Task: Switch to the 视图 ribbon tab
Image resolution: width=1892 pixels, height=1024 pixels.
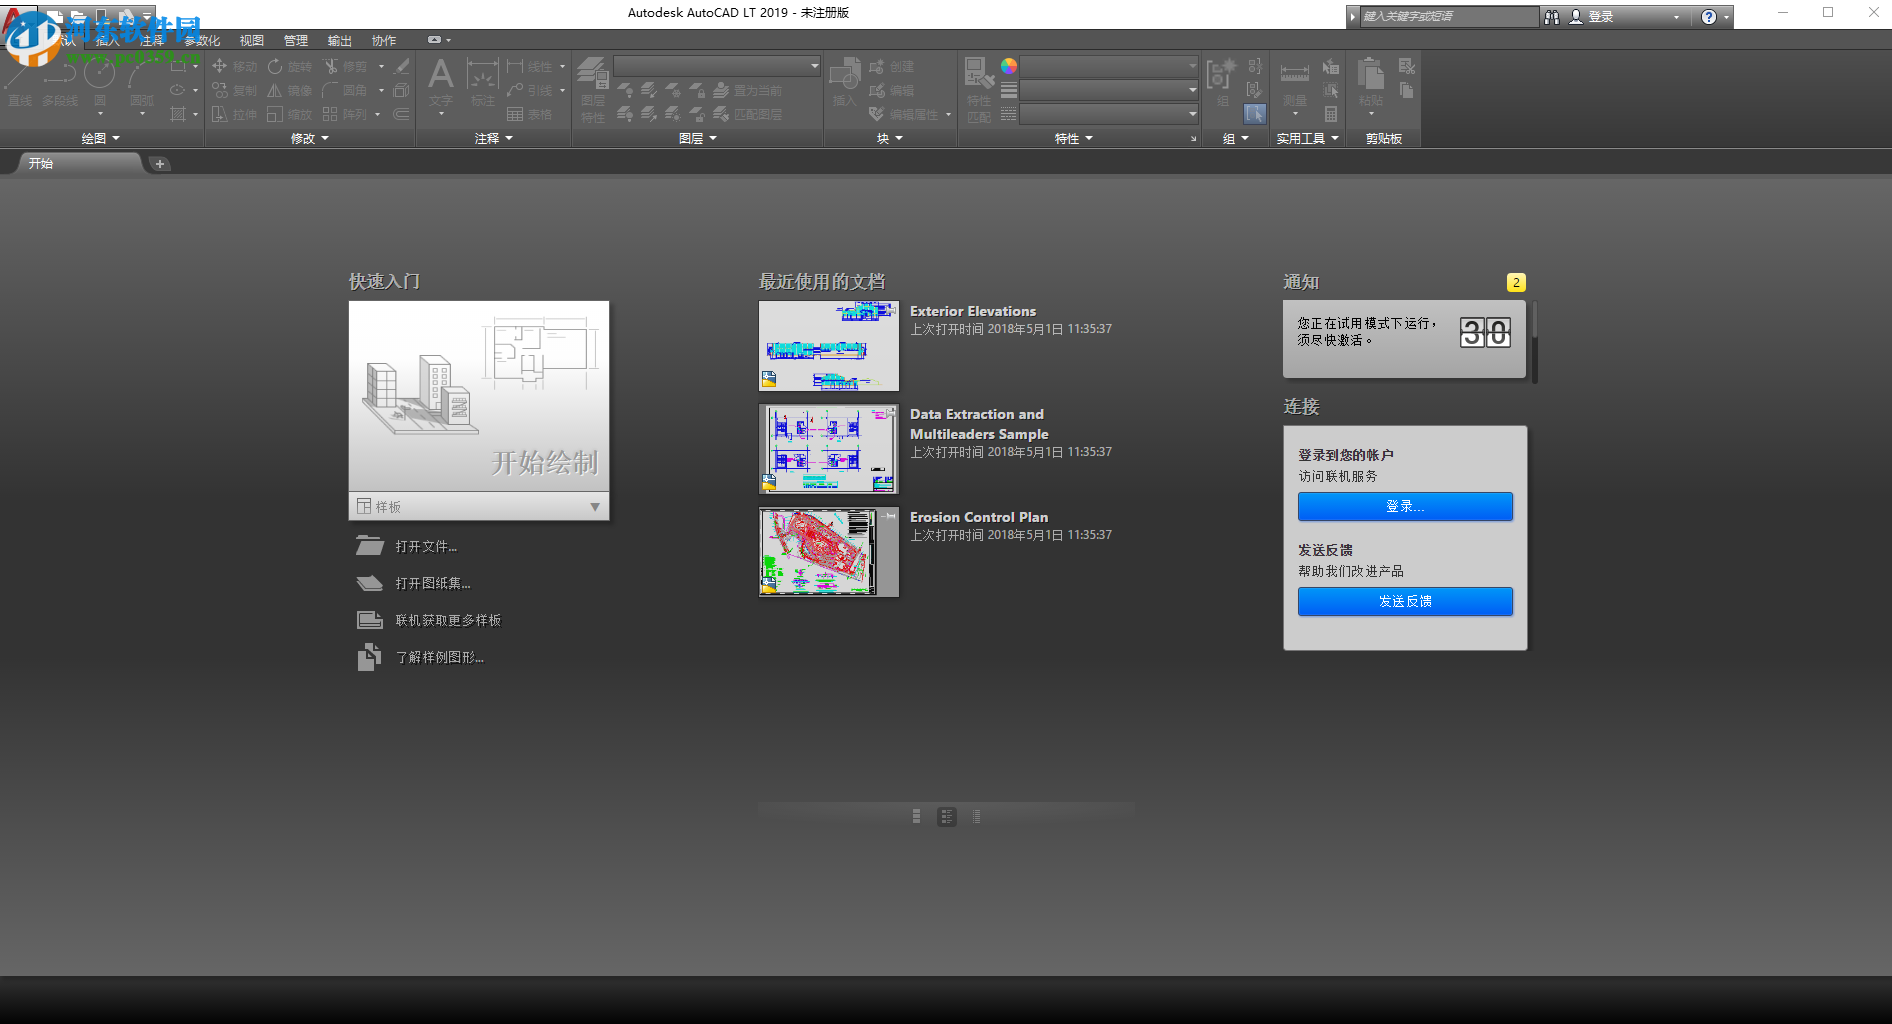Action: (251, 40)
